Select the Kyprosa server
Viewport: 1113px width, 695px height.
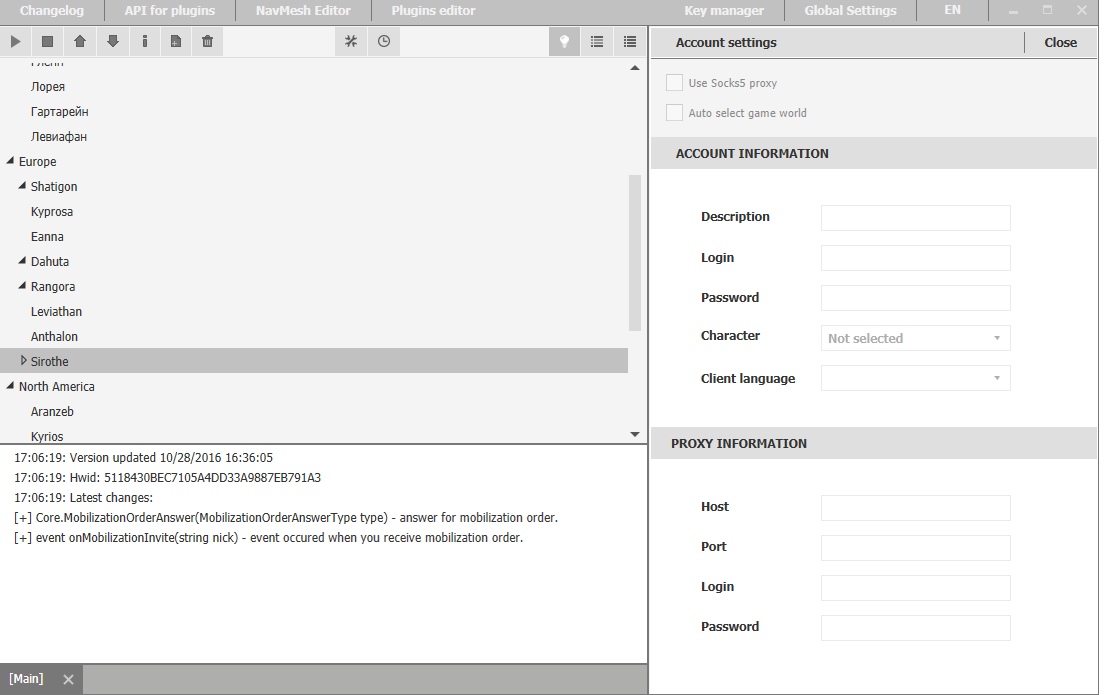[x=52, y=212]
